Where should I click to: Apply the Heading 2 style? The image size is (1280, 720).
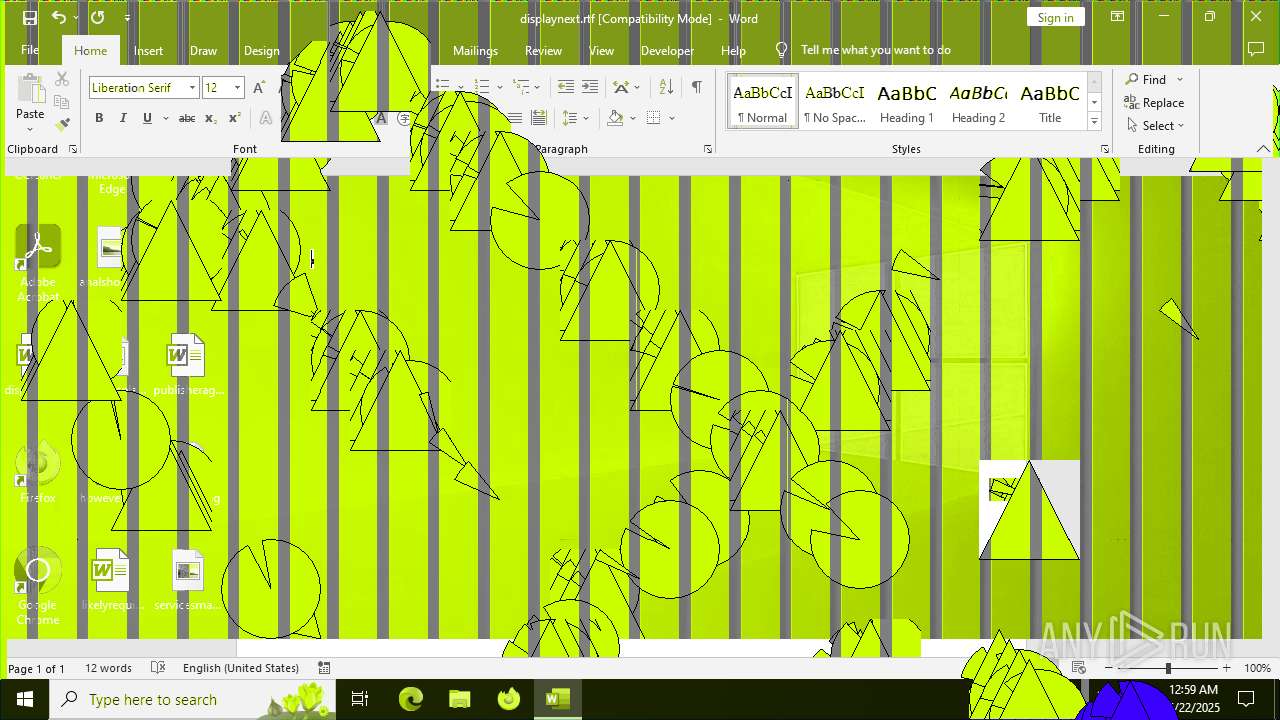click(x=978, y=102)
